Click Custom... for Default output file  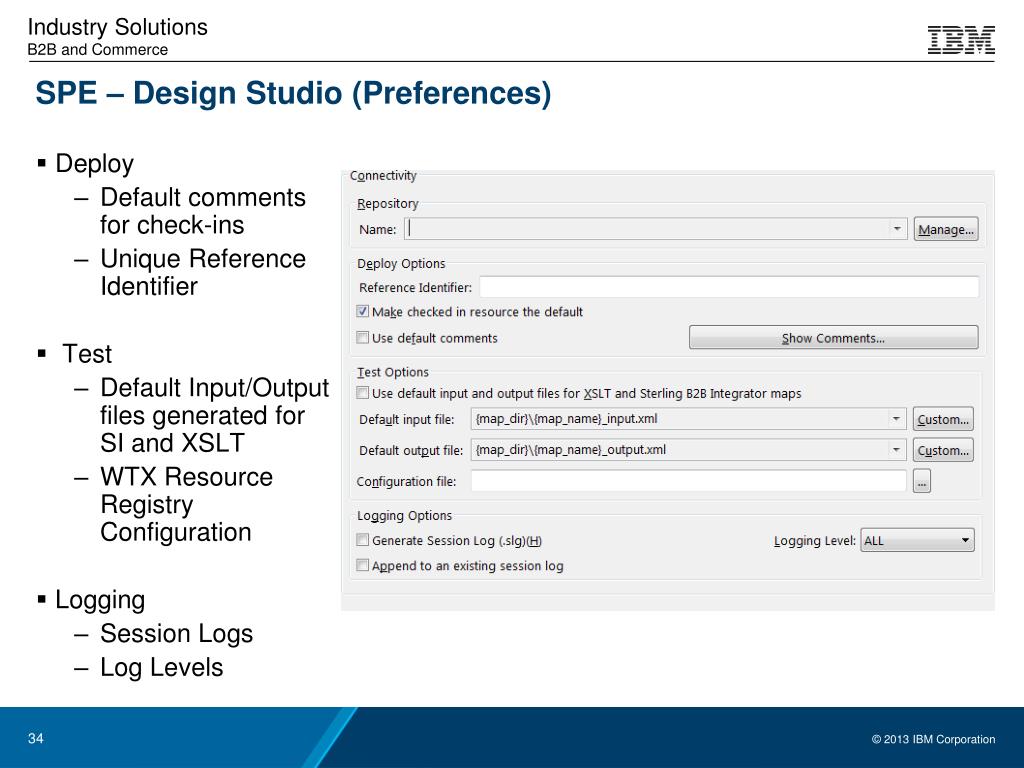point(943,450)
